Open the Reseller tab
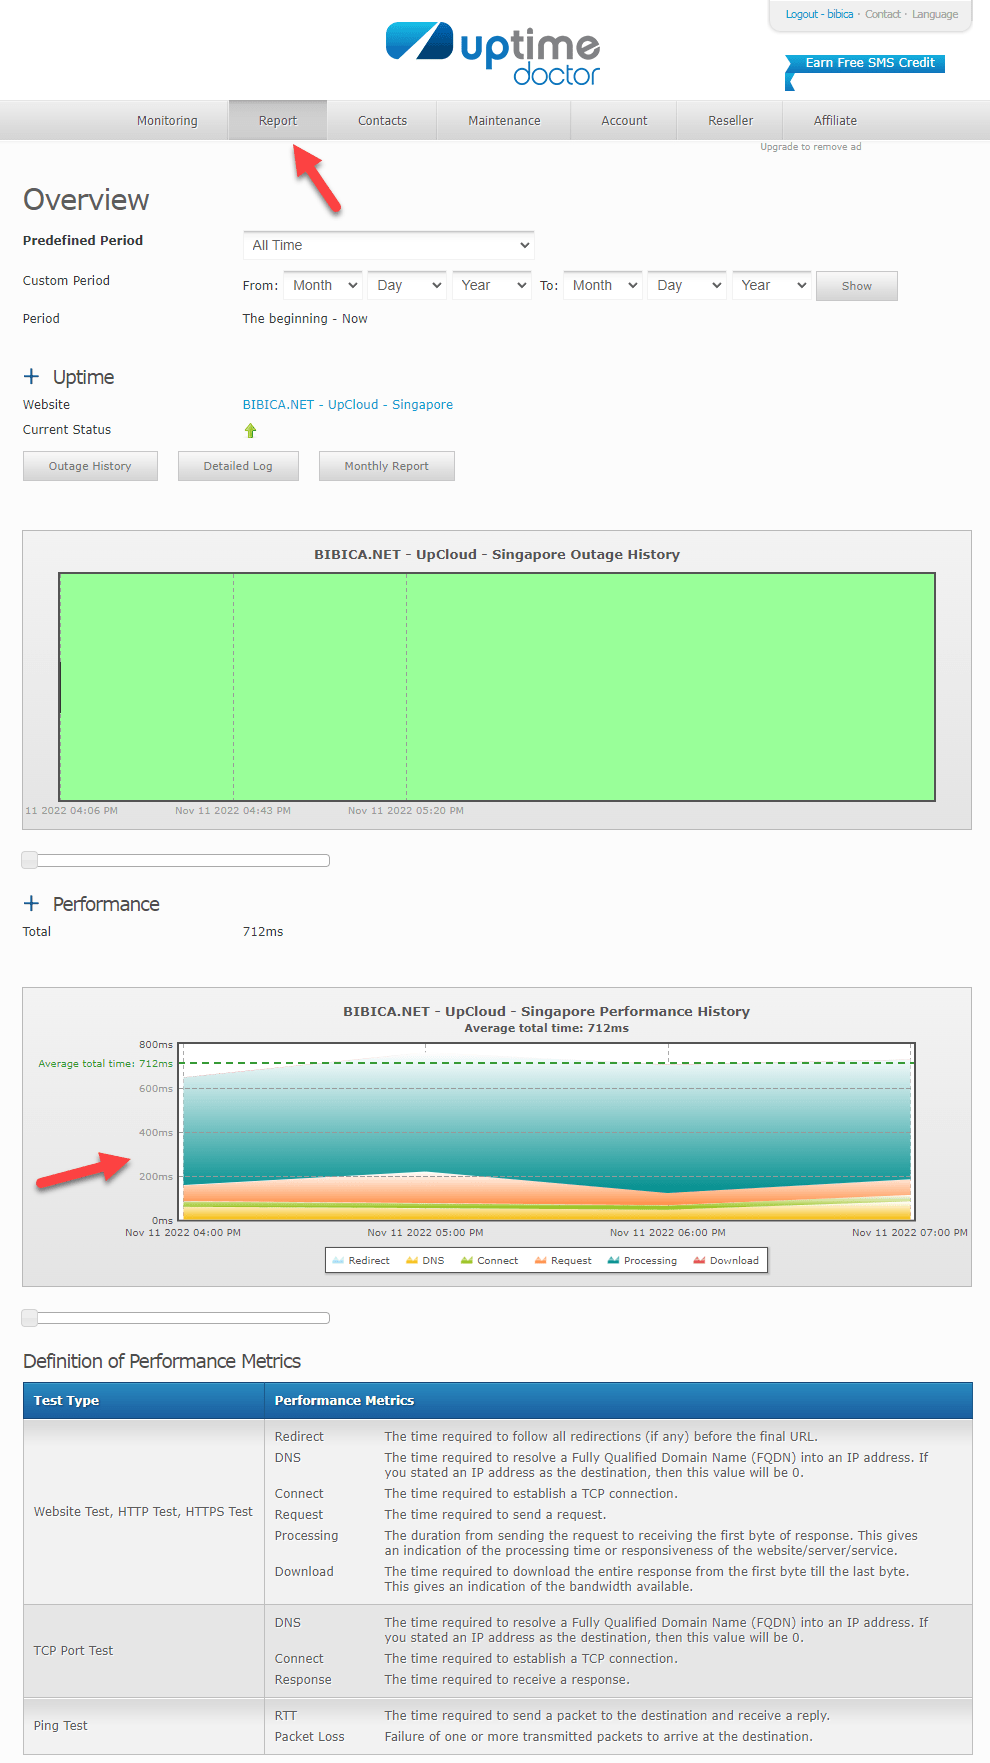The image size is (990, 1763). click(731, 120)
